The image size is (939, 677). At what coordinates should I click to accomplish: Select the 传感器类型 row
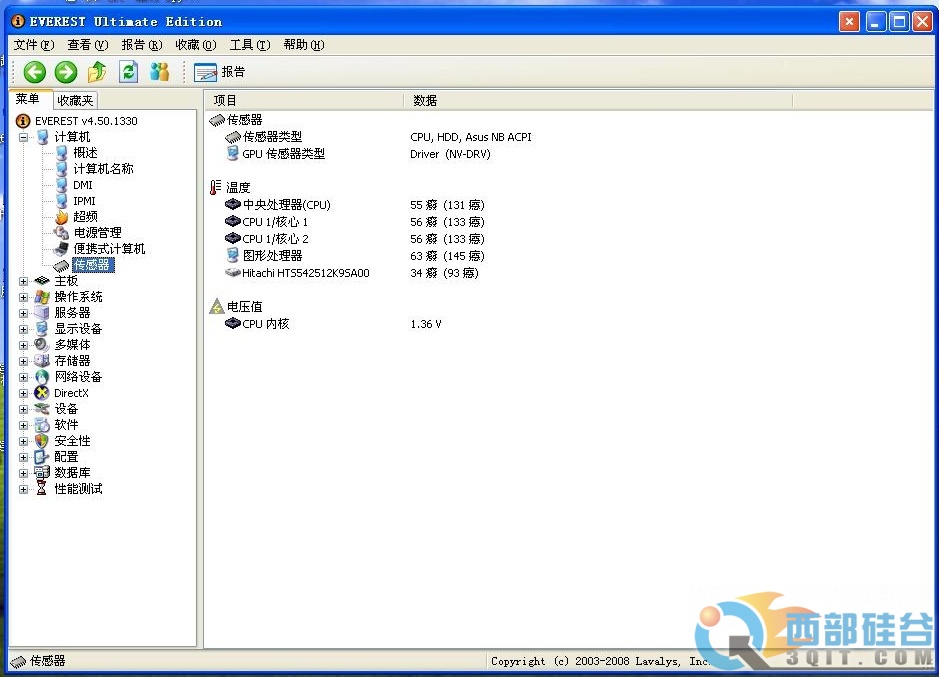pyautogui.click(x=378, y=137)
